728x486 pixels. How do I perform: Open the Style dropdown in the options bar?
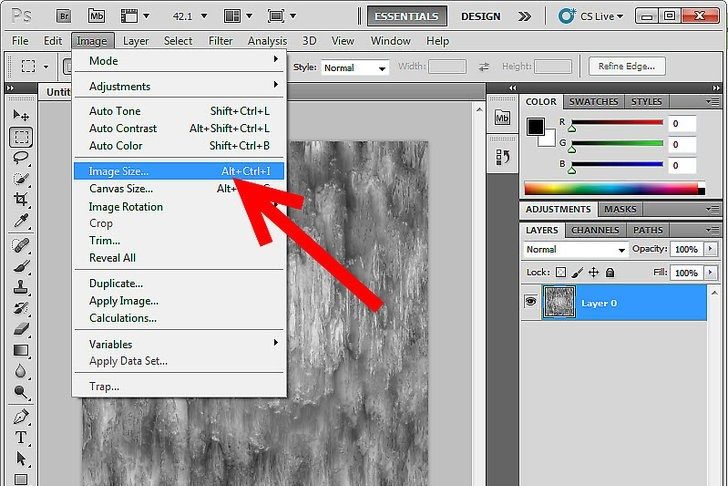(x=354, y=68)
